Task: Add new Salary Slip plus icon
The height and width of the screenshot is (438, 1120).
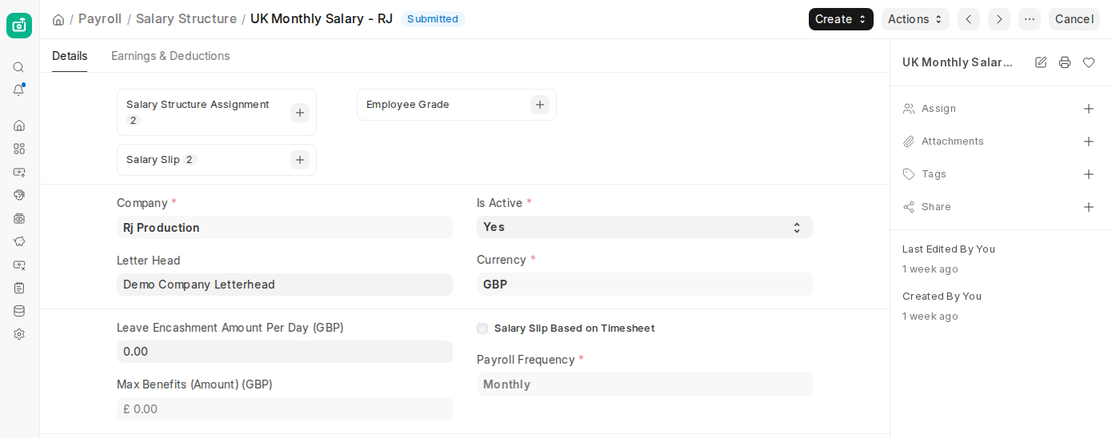Action: (300, 160)
